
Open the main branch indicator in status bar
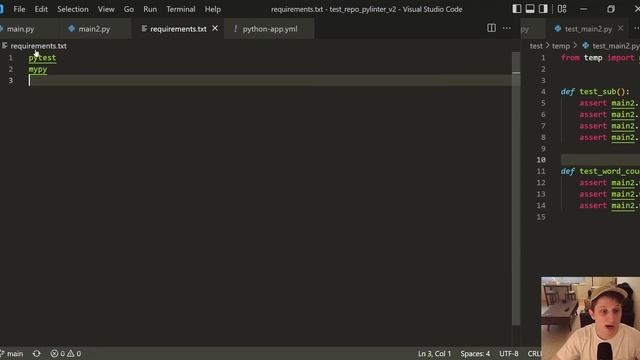[12, 353]
